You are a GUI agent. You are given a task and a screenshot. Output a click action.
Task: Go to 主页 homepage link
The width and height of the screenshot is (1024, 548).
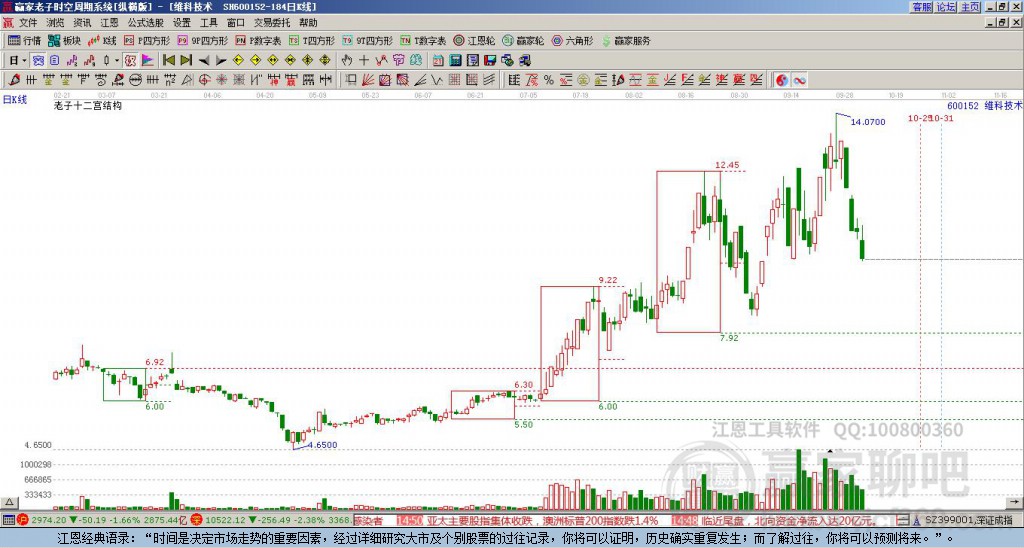point(970,7)
